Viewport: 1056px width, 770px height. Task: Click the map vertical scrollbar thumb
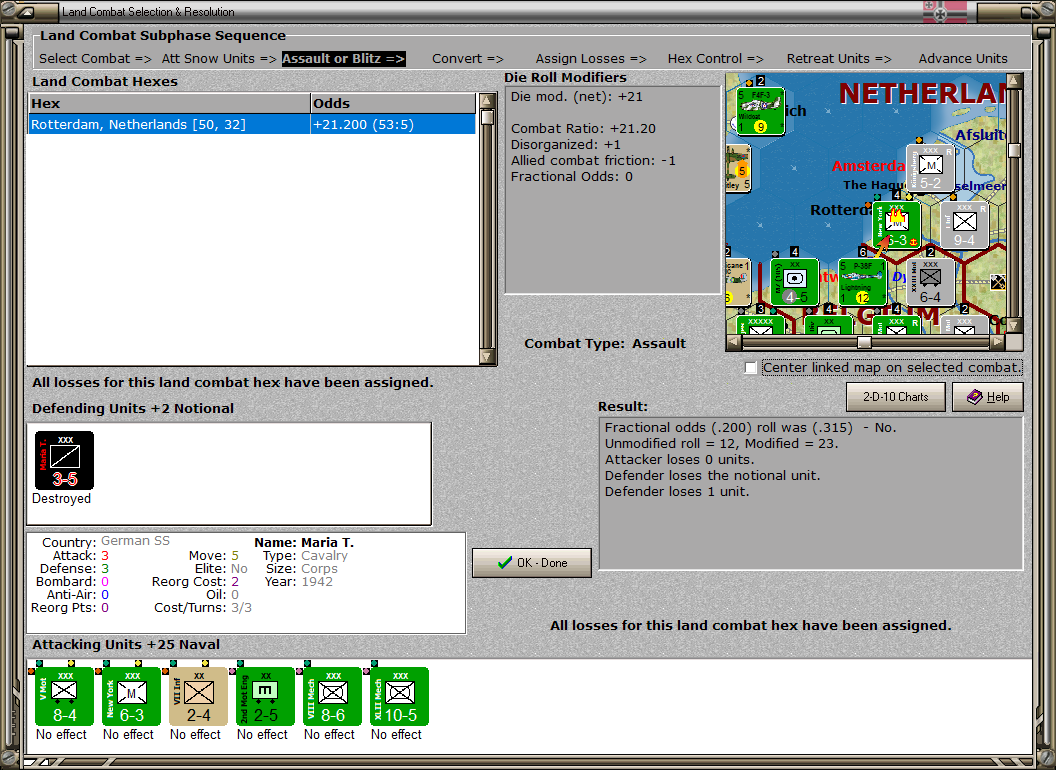(1014, 150)
